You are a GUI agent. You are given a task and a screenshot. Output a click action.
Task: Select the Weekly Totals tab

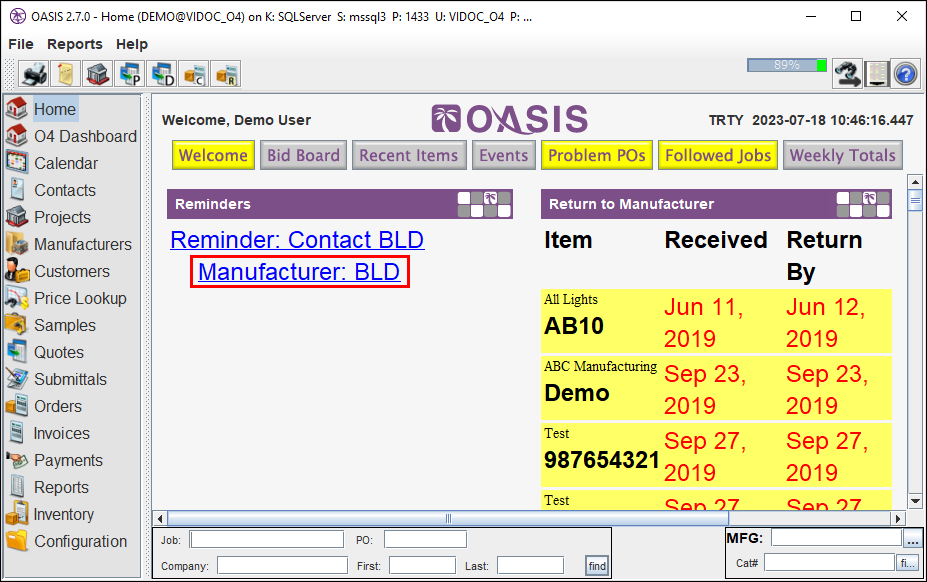[x=843, y=155]
